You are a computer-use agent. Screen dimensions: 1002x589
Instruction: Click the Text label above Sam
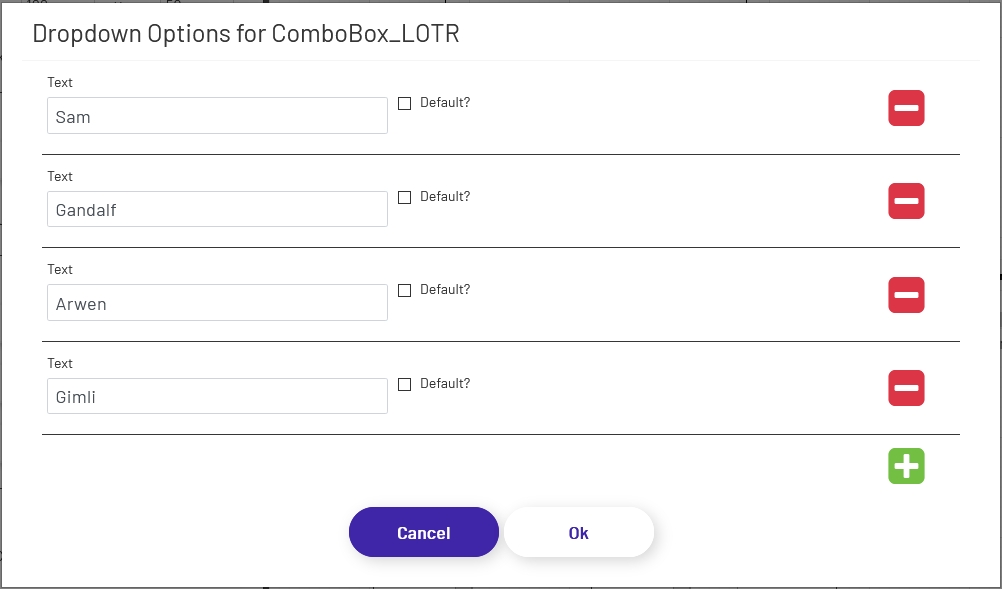coord(59,82)
